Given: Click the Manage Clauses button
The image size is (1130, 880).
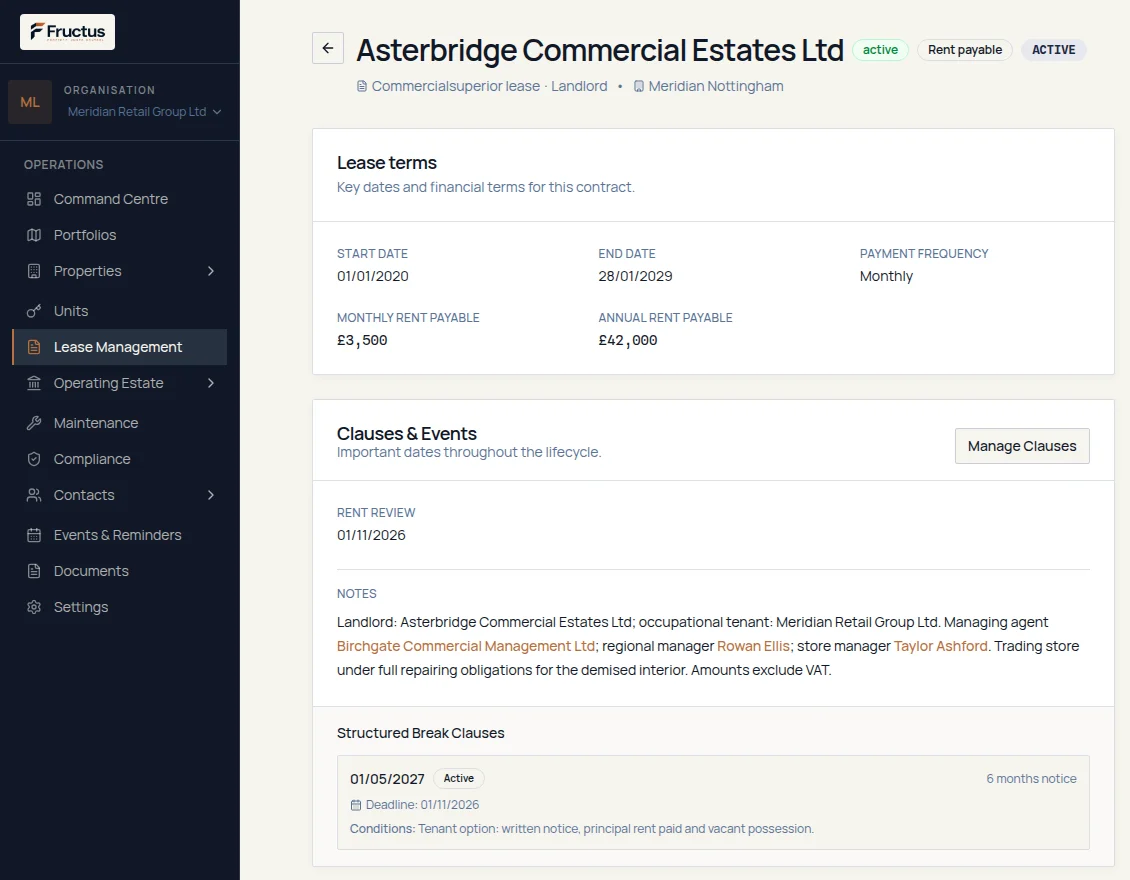Looking at the screenshot, I should pyautogui.click(x=1022, y=446).
